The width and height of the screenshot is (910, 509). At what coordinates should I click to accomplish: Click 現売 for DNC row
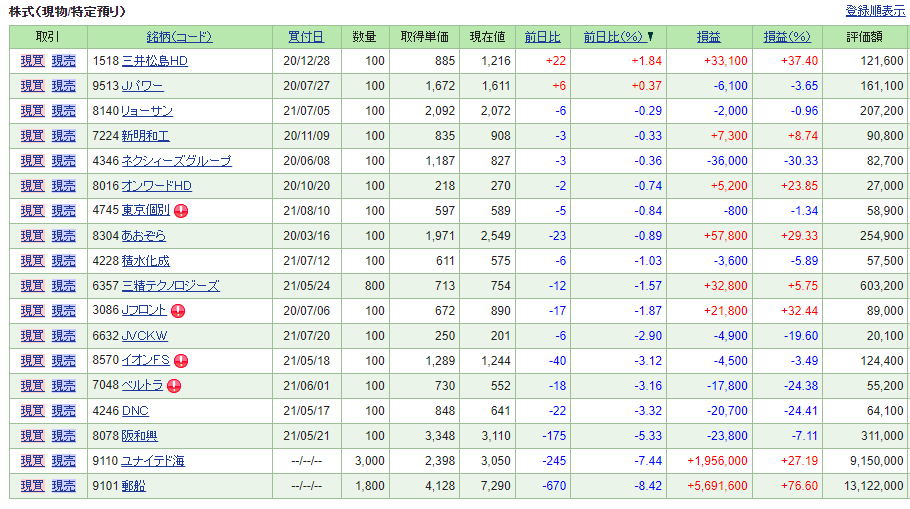(64, 410)
